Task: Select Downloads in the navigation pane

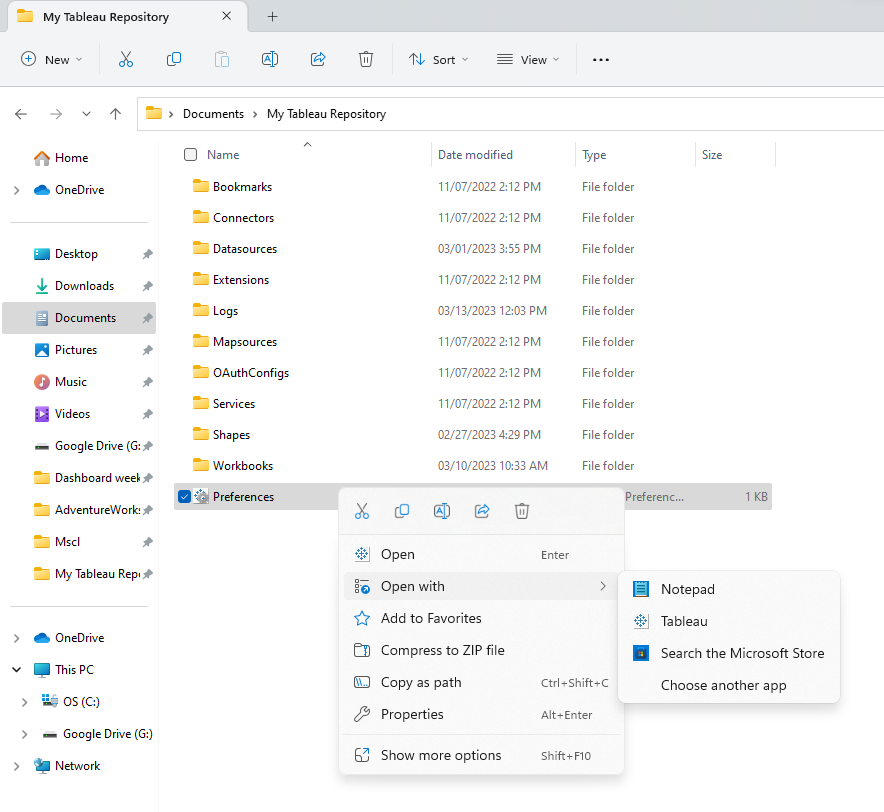Action: point(84,286)
